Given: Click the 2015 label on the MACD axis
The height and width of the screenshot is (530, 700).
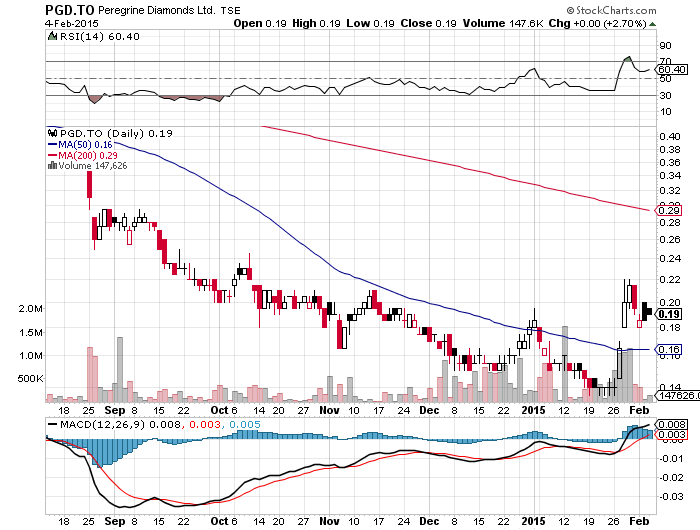Looking at the screenshot, I should [533, 521].
